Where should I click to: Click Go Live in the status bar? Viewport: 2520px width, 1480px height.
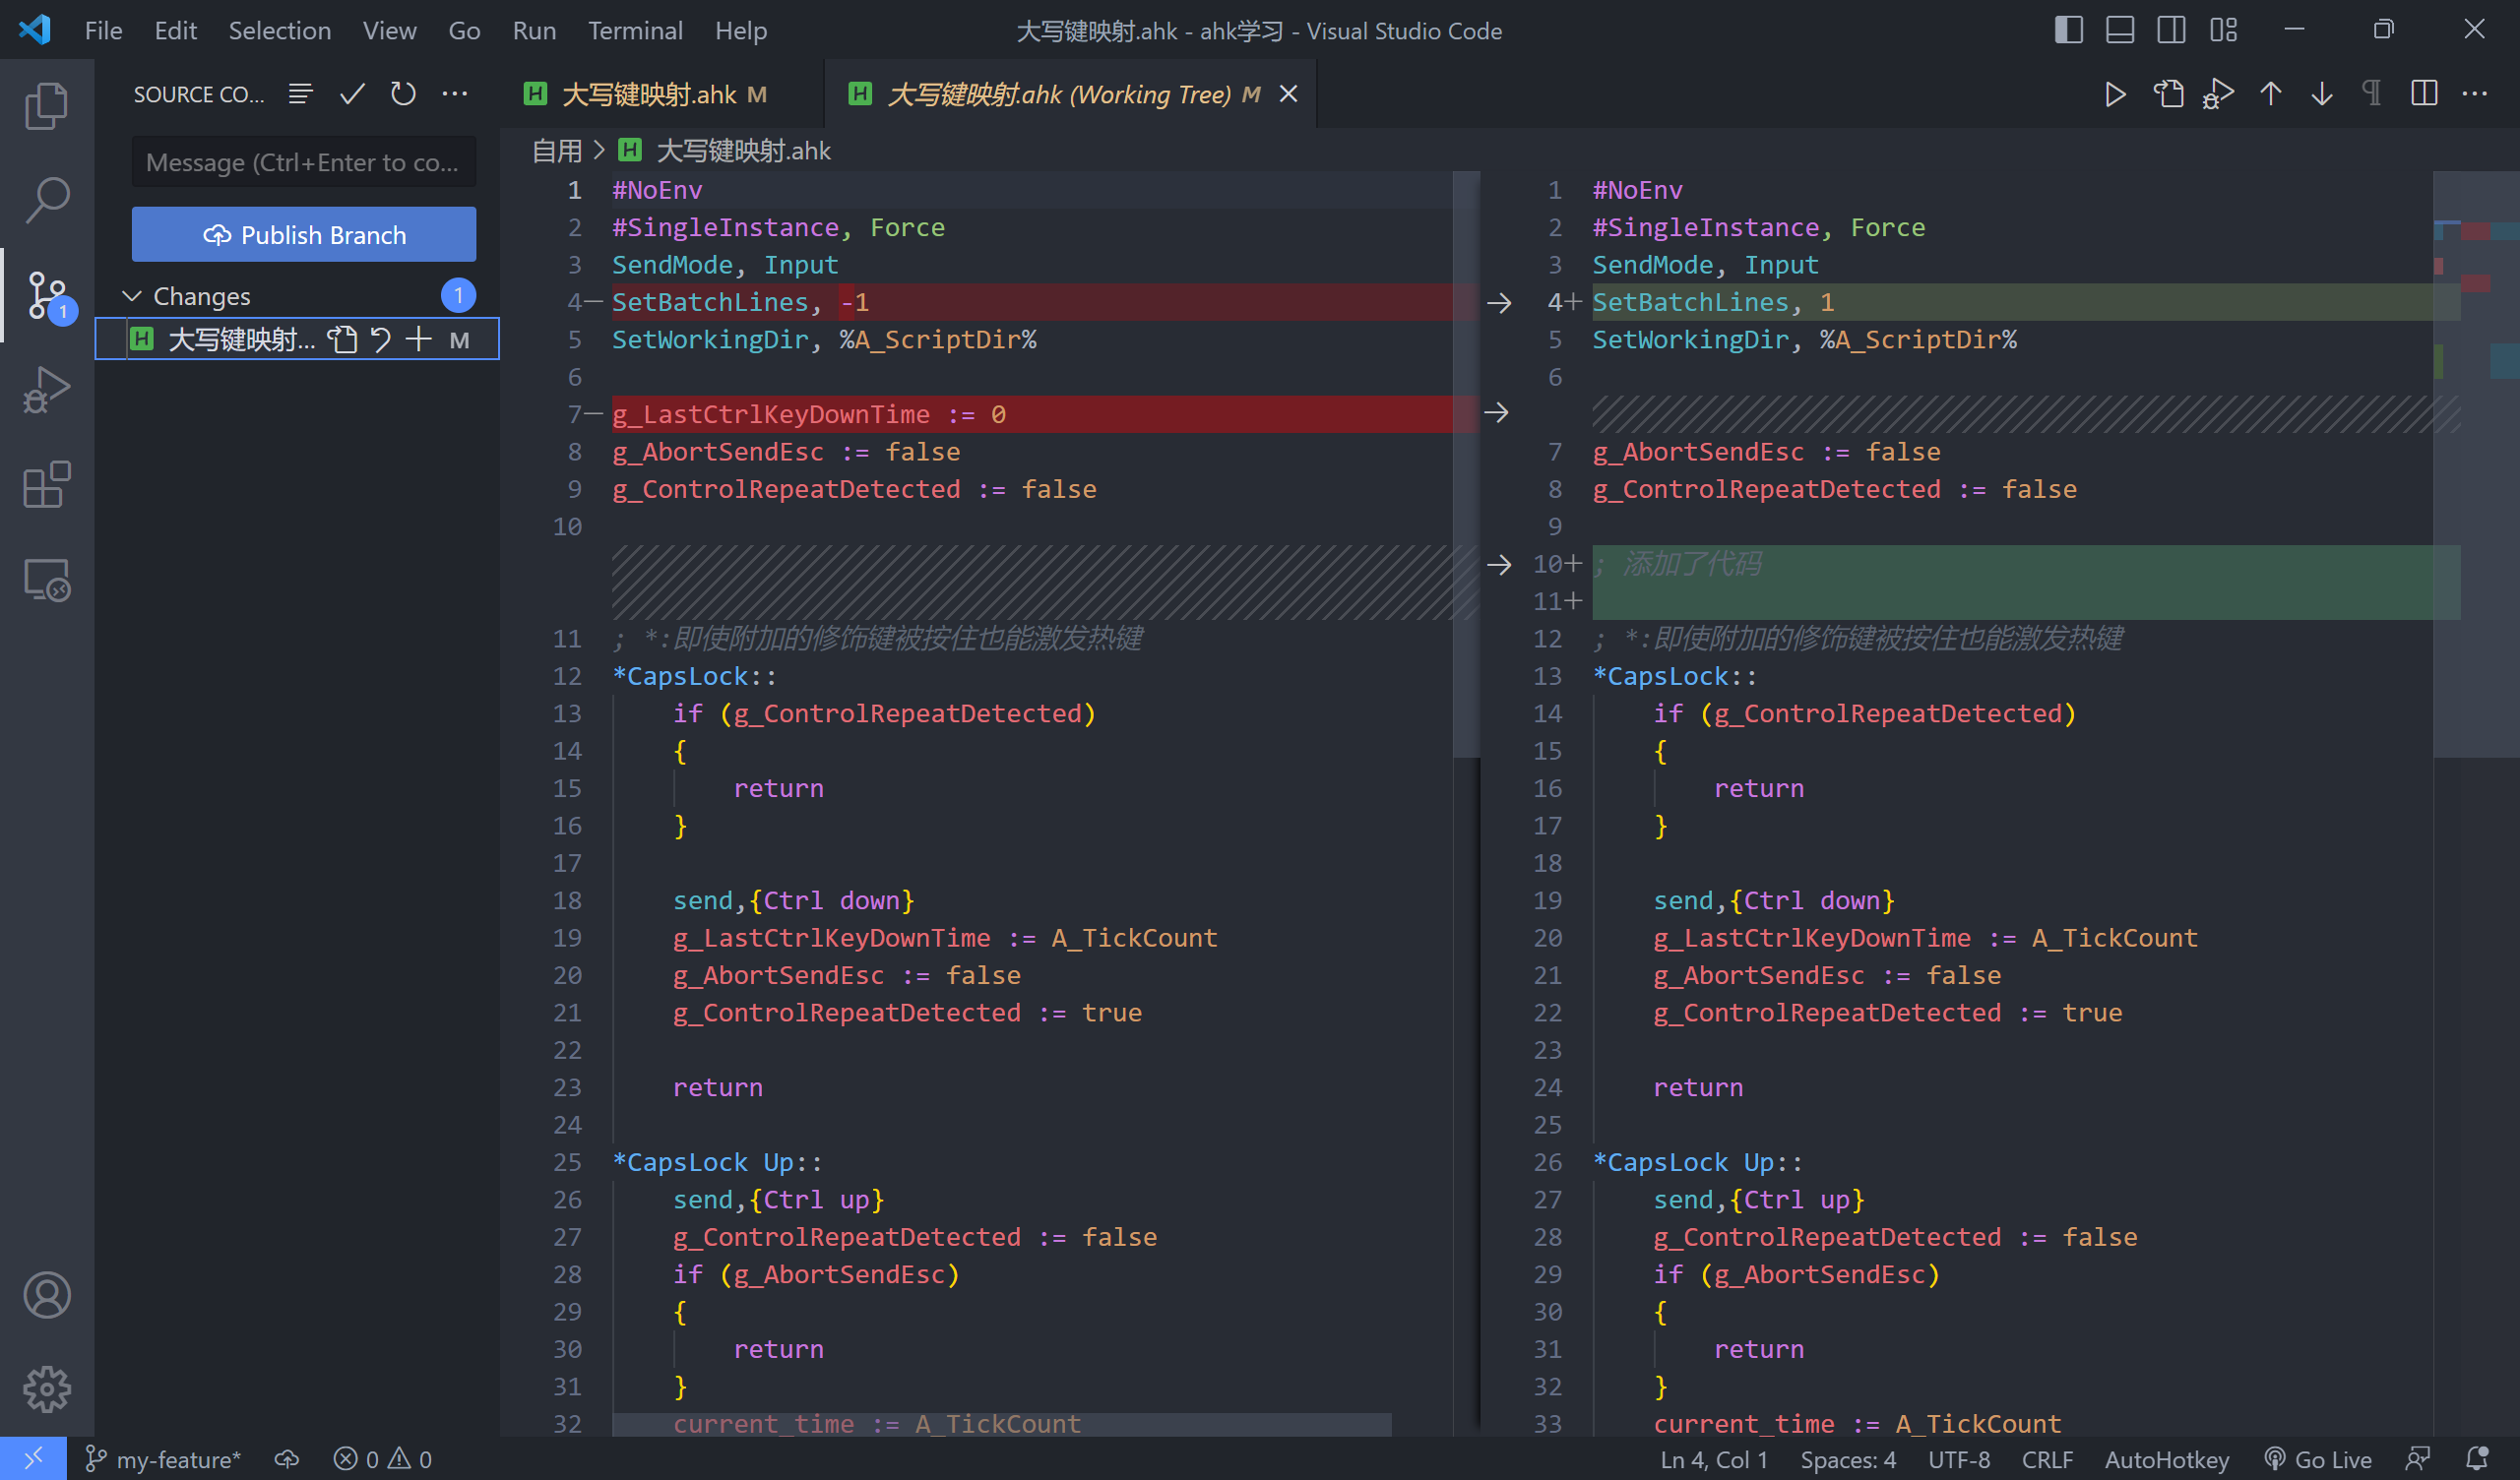[x=2319, y=1459]
